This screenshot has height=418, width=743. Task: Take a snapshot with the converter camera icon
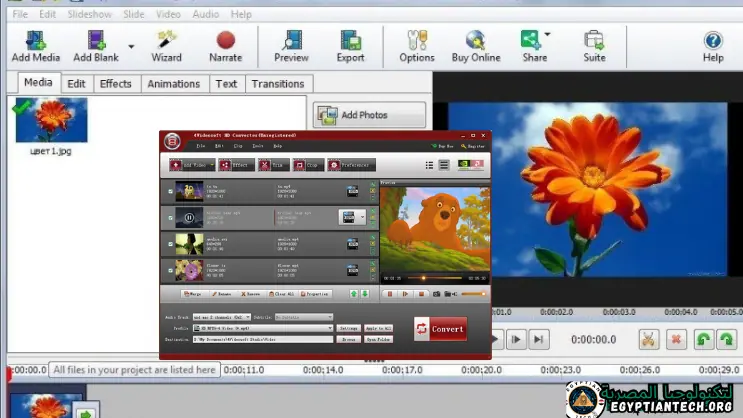coord(436,294)
